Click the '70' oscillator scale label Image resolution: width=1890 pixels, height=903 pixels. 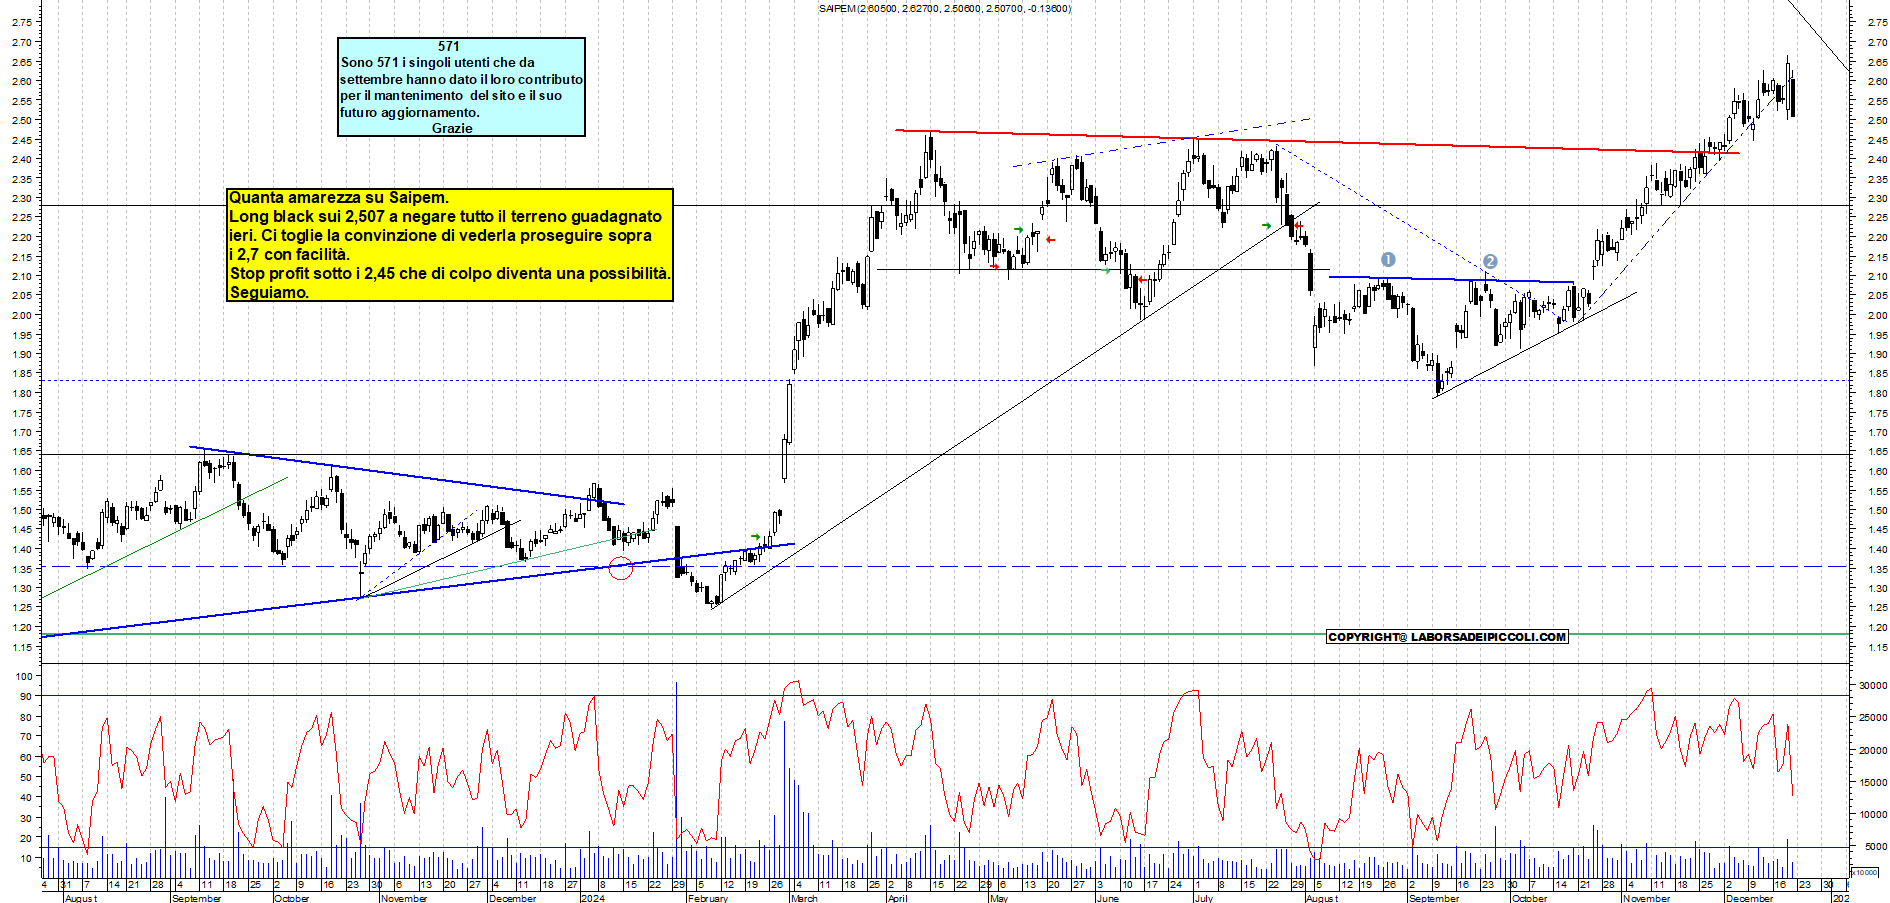point(25,736)
